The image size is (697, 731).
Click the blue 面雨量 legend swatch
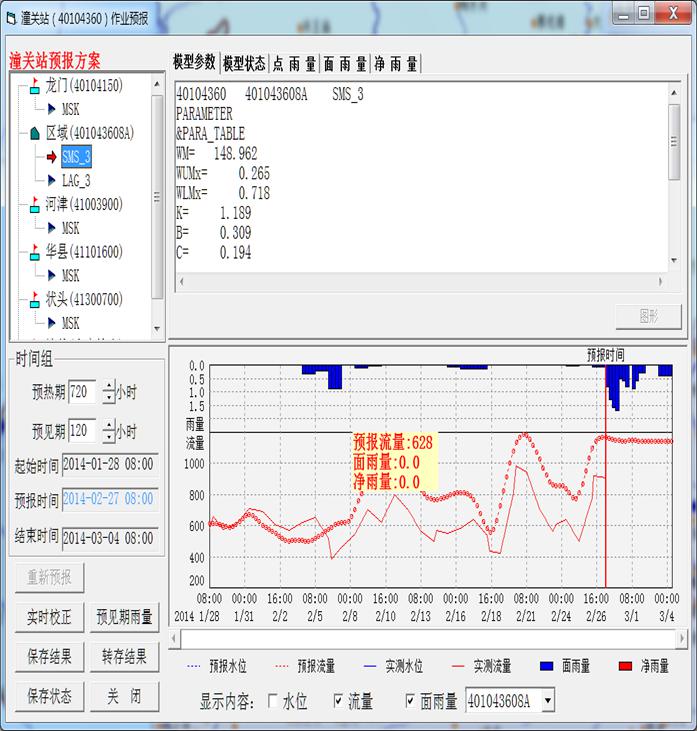pyautogui.click(x=546, y=666)
